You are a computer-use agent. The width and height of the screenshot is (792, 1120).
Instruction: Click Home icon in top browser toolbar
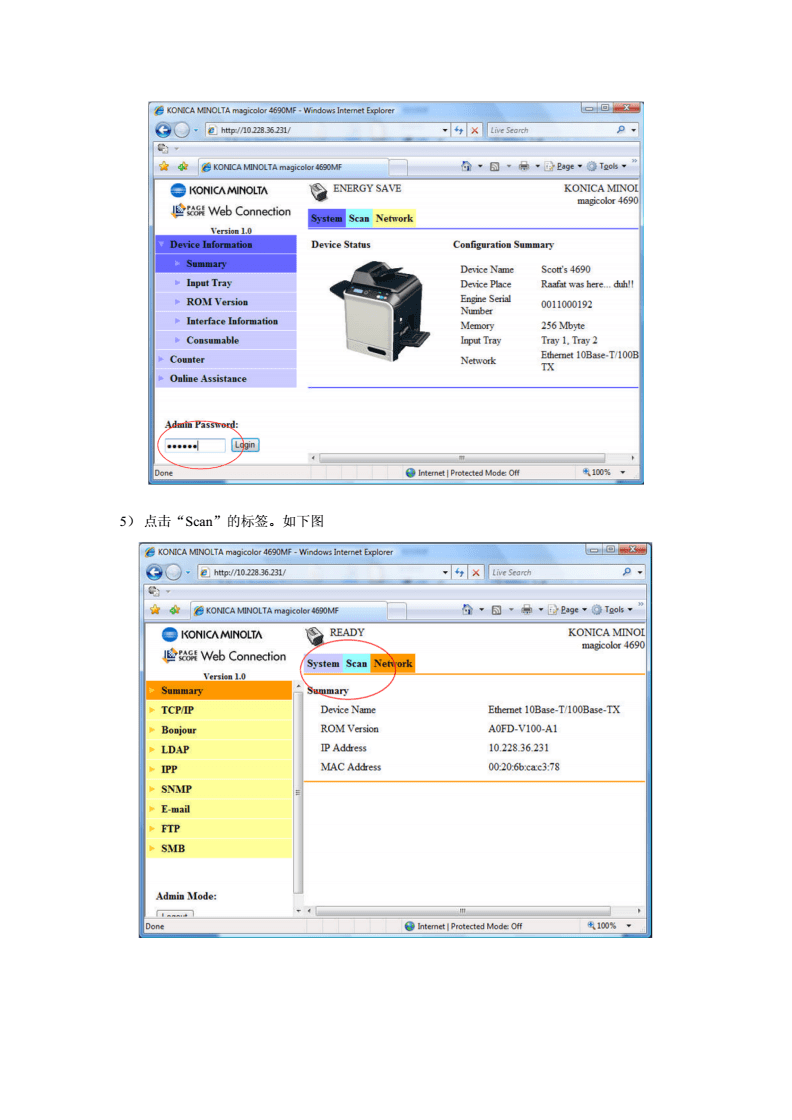tap(466, 166)
